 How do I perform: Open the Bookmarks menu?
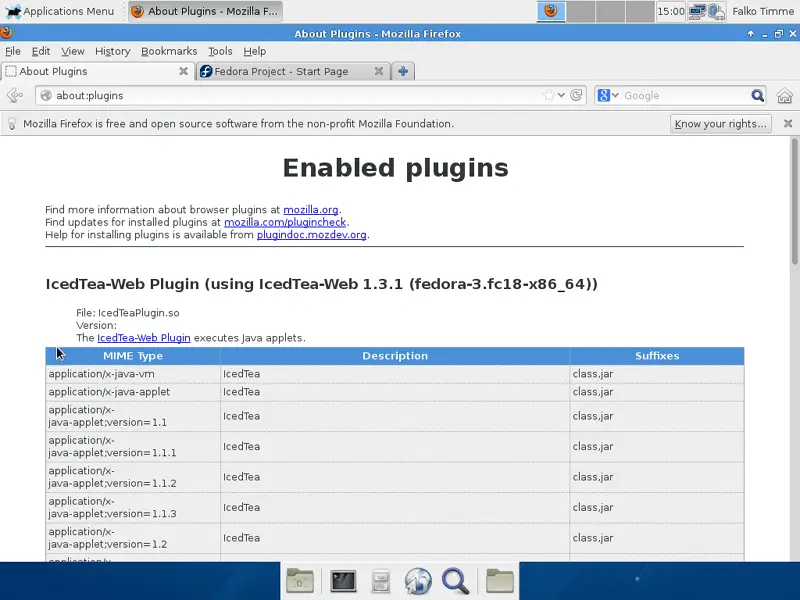click(x=169, y=51)
